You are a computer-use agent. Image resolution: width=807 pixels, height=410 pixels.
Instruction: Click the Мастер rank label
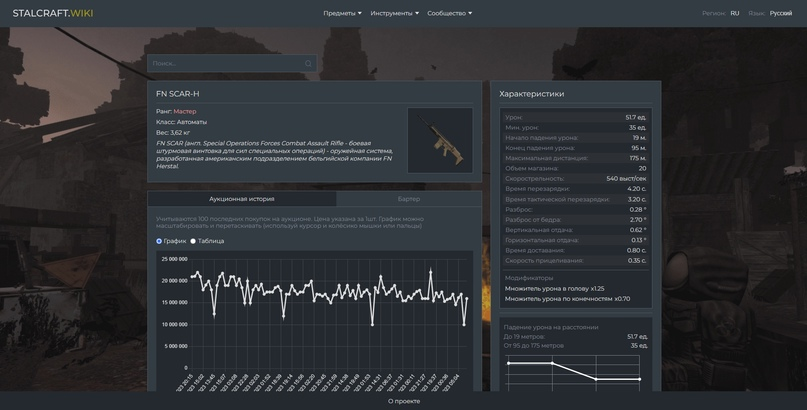point(185,111)
